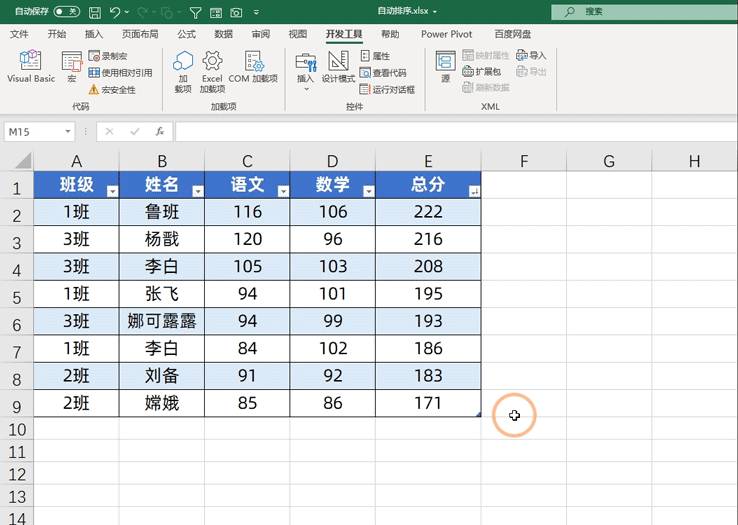Viewport: 738px width, 525px height.
Task: Select cell containing 鲁班
Action: 162,212
